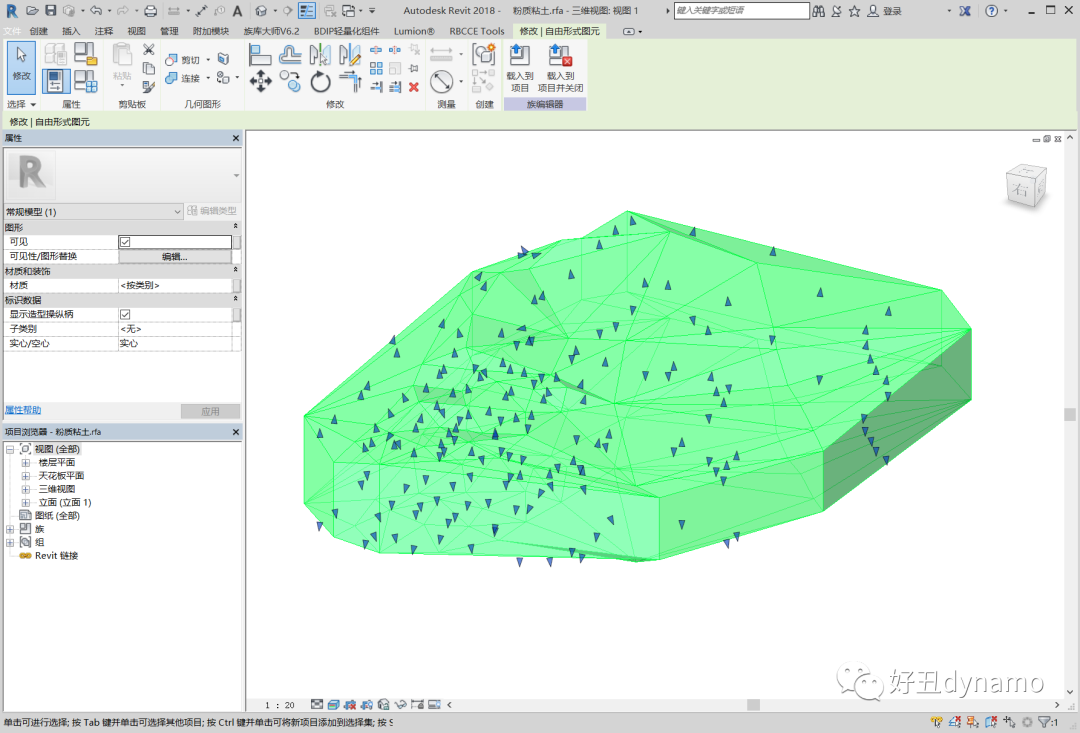Click the red Delete icon
This screenshot has height=733, width=1080.
click(x=414, y=87)
